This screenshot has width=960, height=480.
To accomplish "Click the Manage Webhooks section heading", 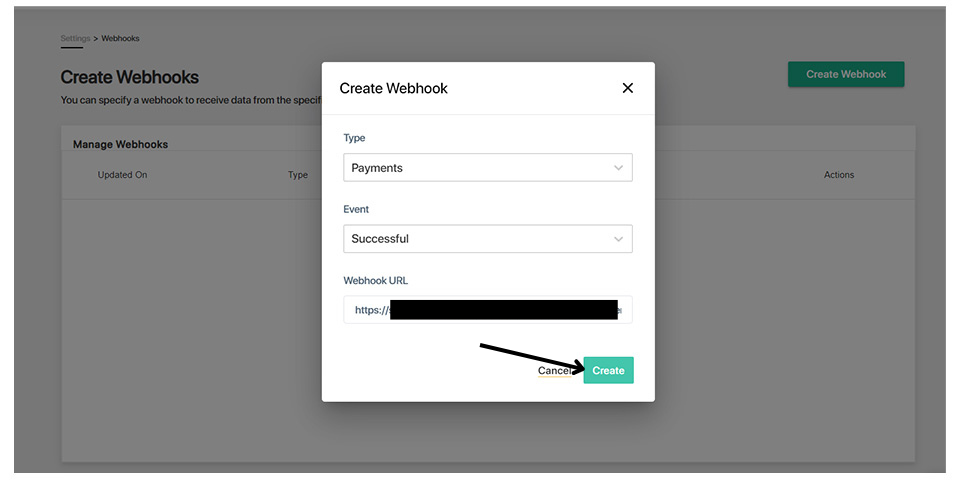I will click(120, 144).
